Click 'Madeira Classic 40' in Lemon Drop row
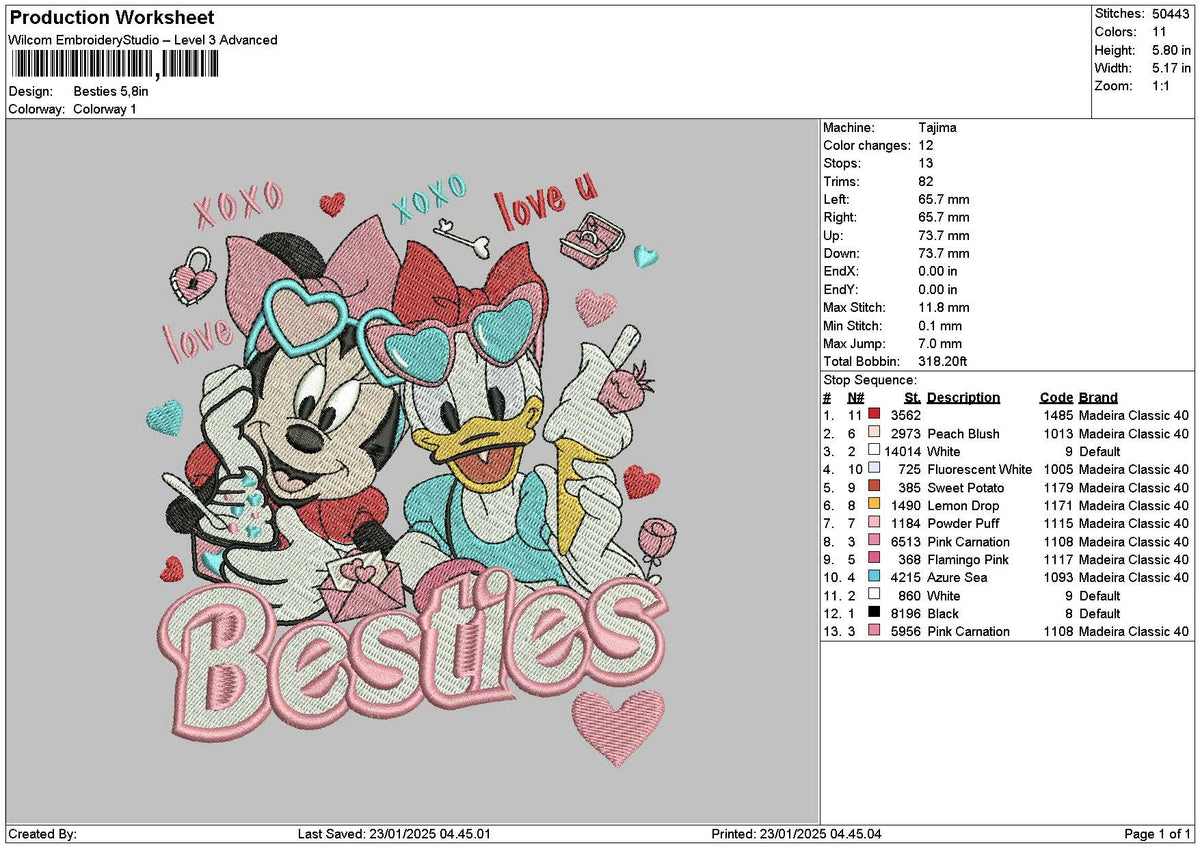Screen dimensions: 1200x848 (x=1134, y=505)
